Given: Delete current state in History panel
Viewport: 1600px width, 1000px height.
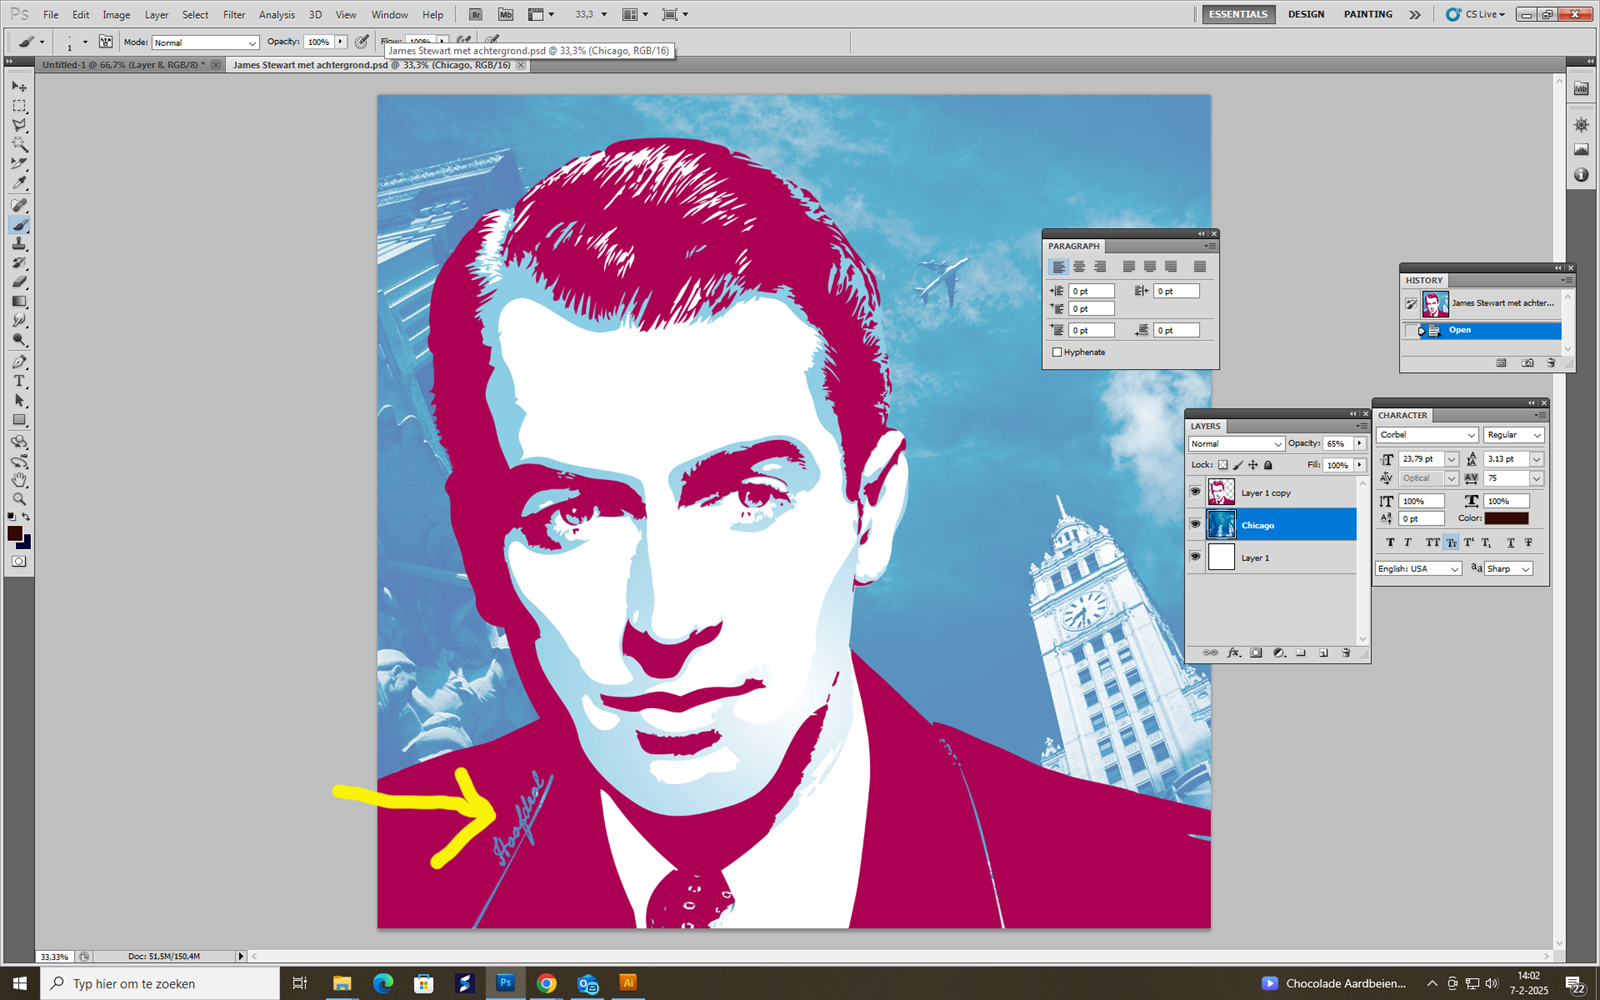Looking at the screenshot, I should pyautogui.click(x=1551, y=363).
